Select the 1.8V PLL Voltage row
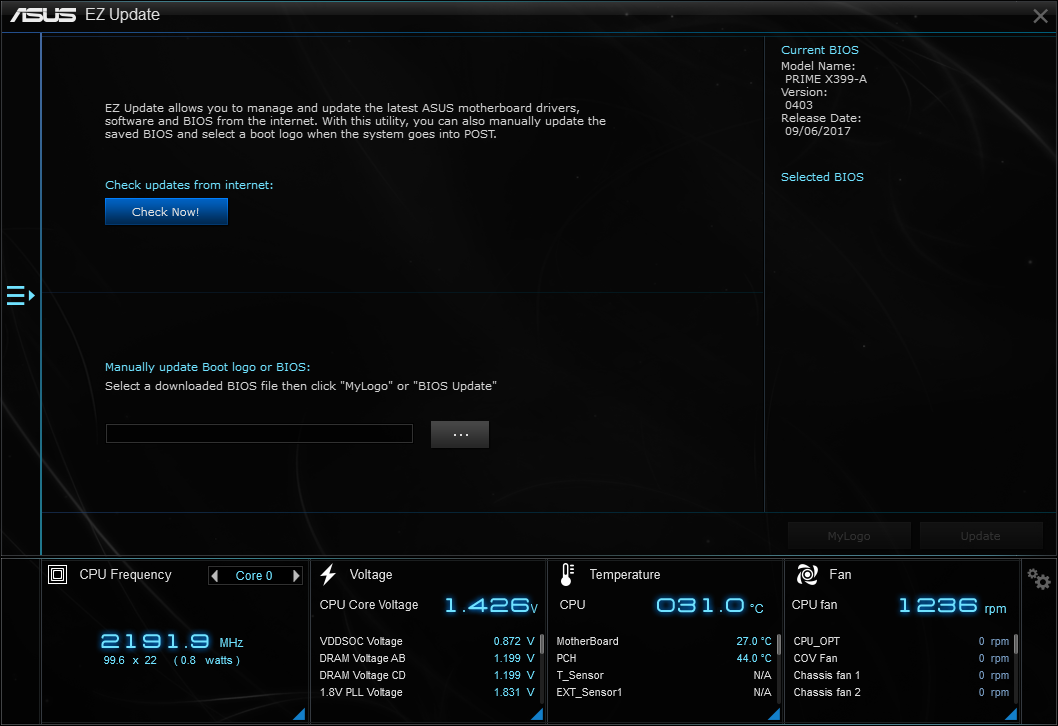Viewport: 1058px width, 726px height. pos(426,692)
